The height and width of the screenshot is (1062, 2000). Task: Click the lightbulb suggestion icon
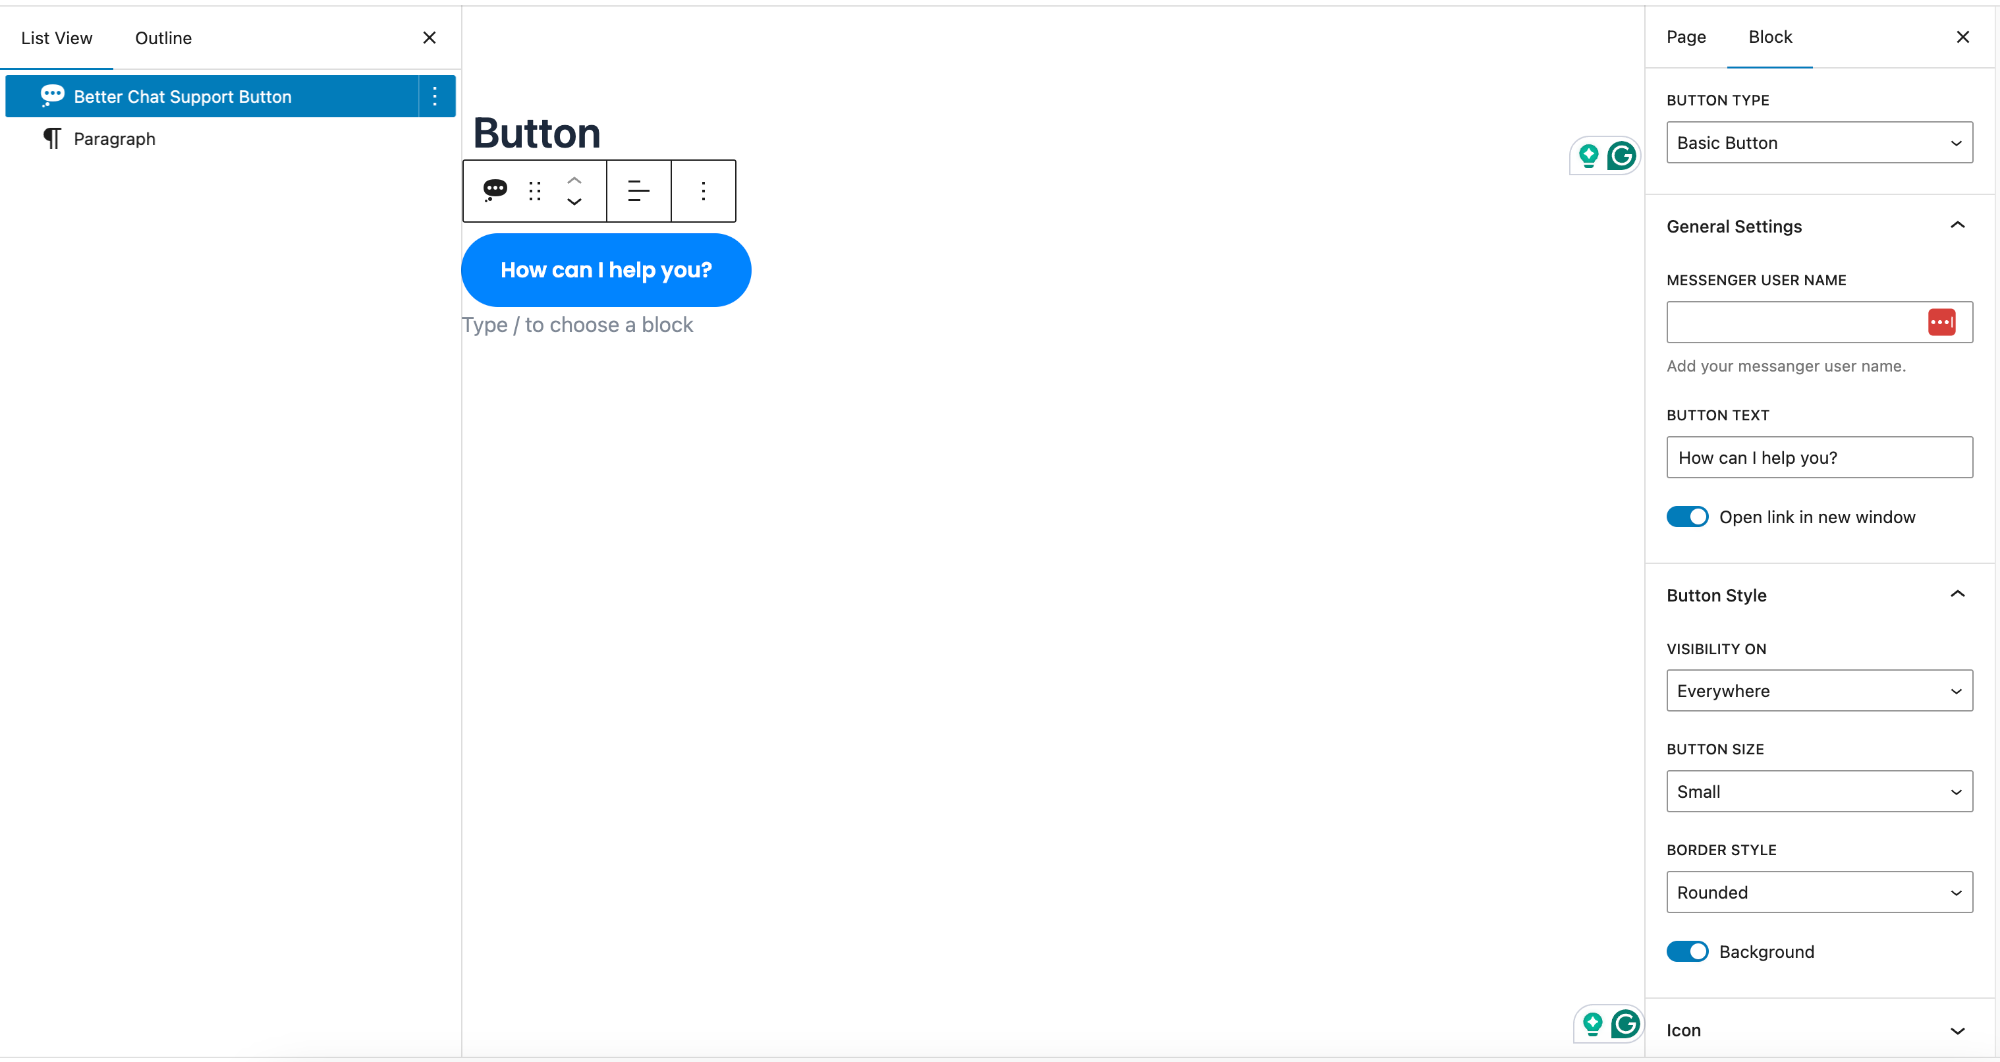click(x=1588, y=156)
